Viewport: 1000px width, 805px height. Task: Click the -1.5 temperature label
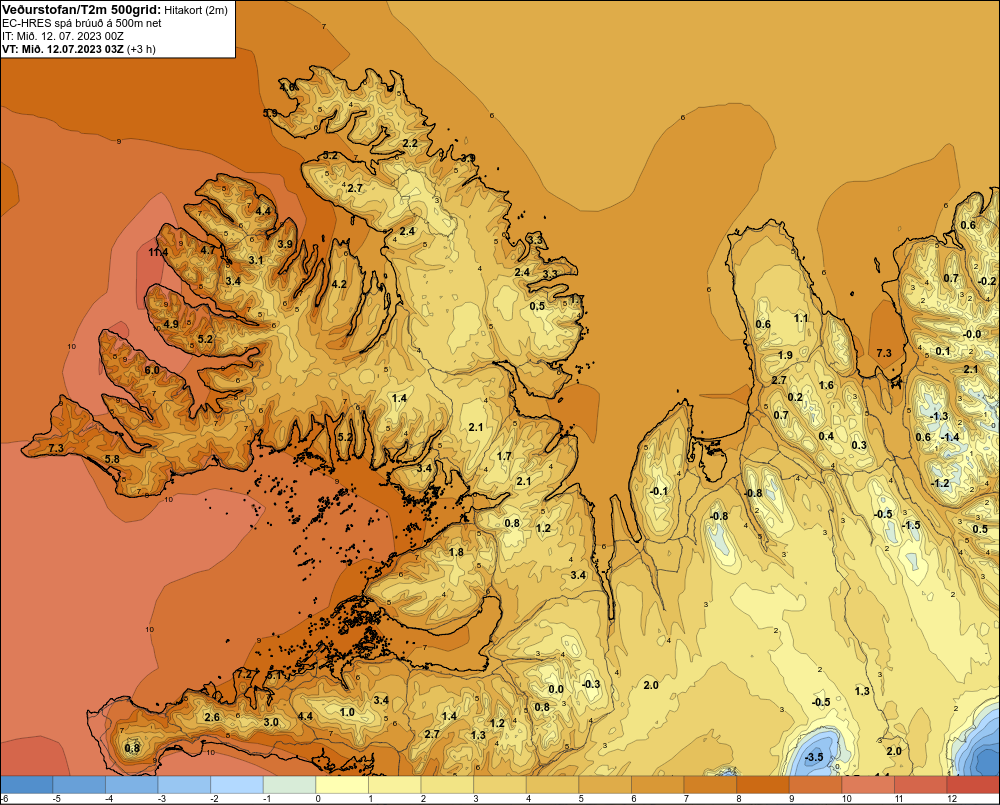[x=911, y=525]
